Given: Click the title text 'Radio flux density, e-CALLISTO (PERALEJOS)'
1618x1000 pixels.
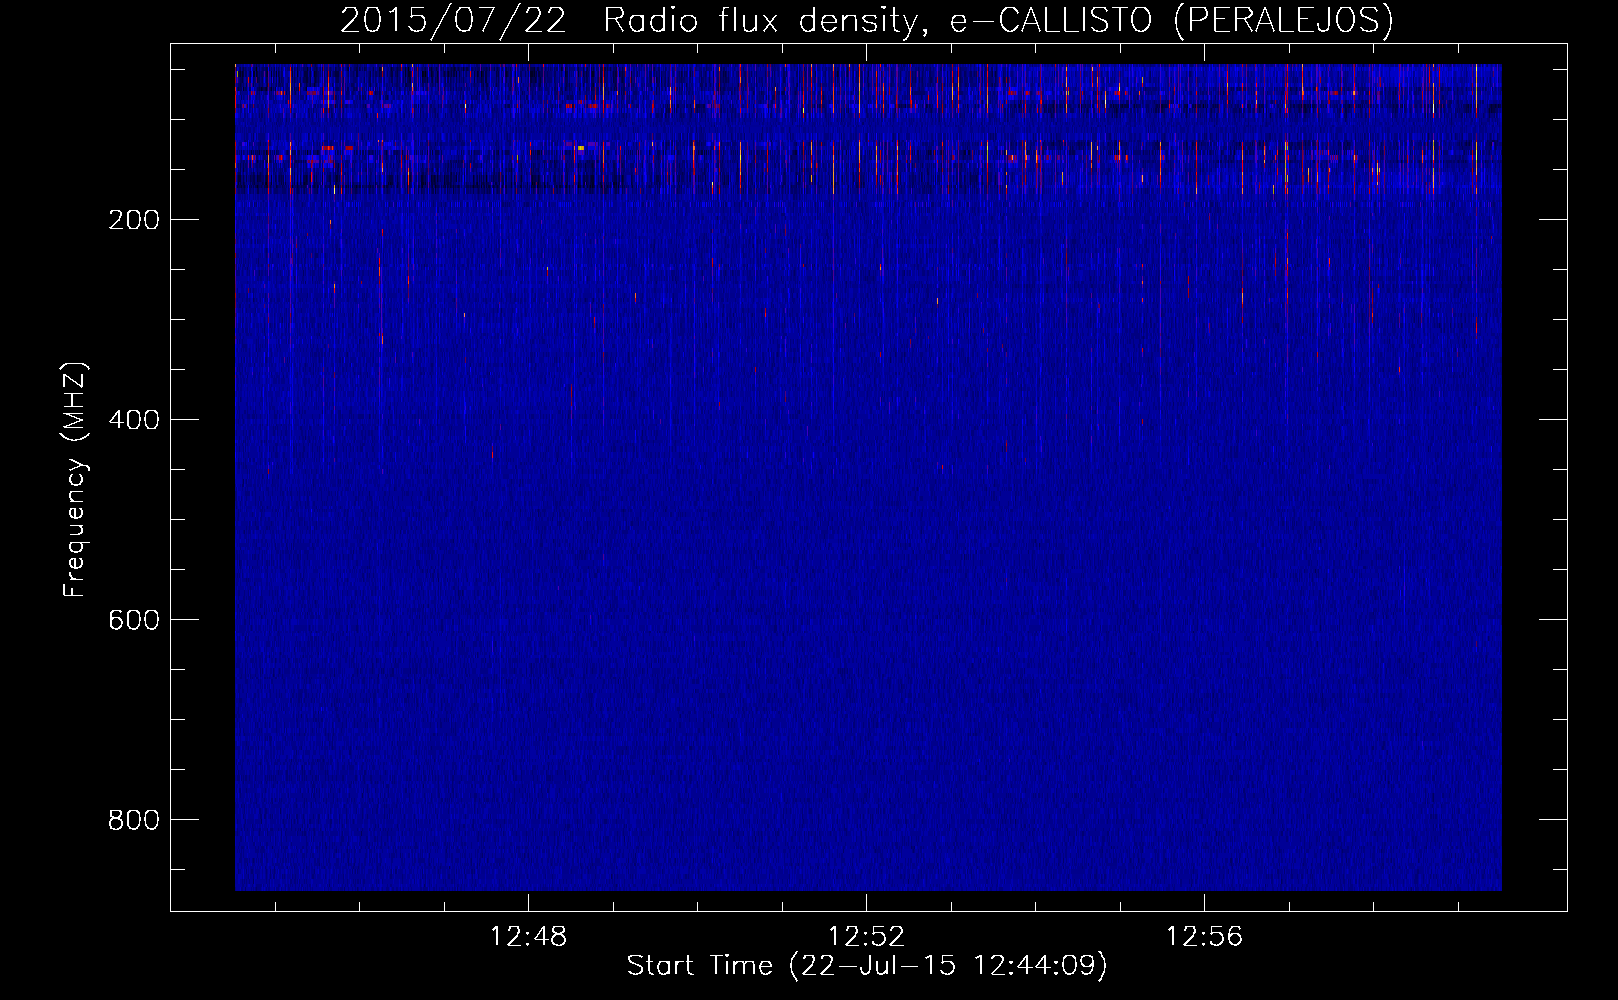Looking at the screenshot, I should (x=998, y=20).
